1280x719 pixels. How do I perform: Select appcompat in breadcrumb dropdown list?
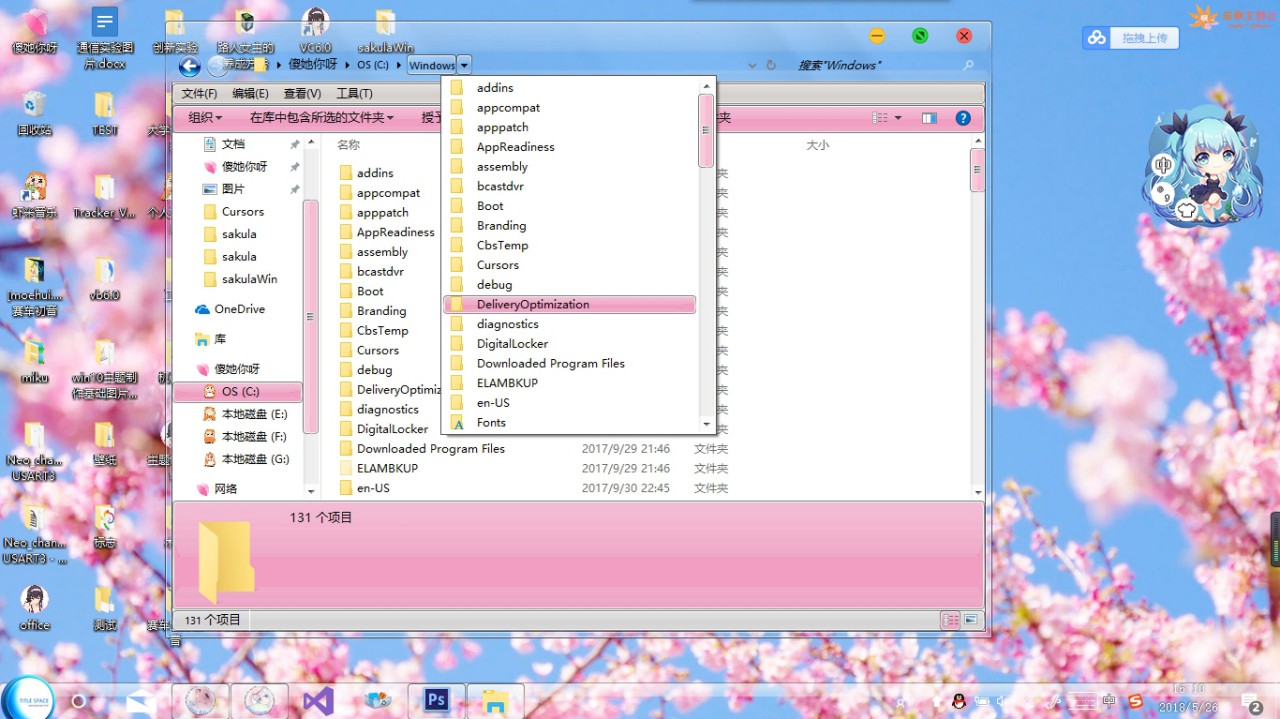click(570, 107)
